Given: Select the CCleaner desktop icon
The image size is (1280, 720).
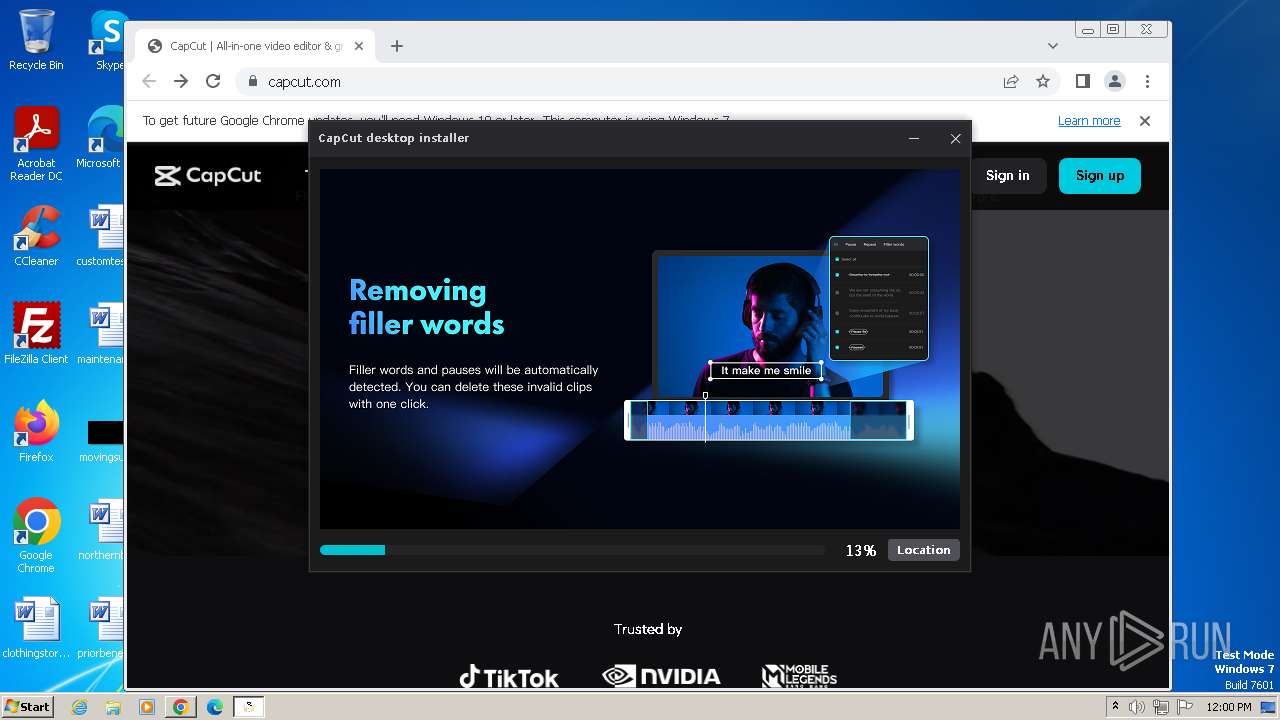Looking at the screenshot, I should click(36, 236).
